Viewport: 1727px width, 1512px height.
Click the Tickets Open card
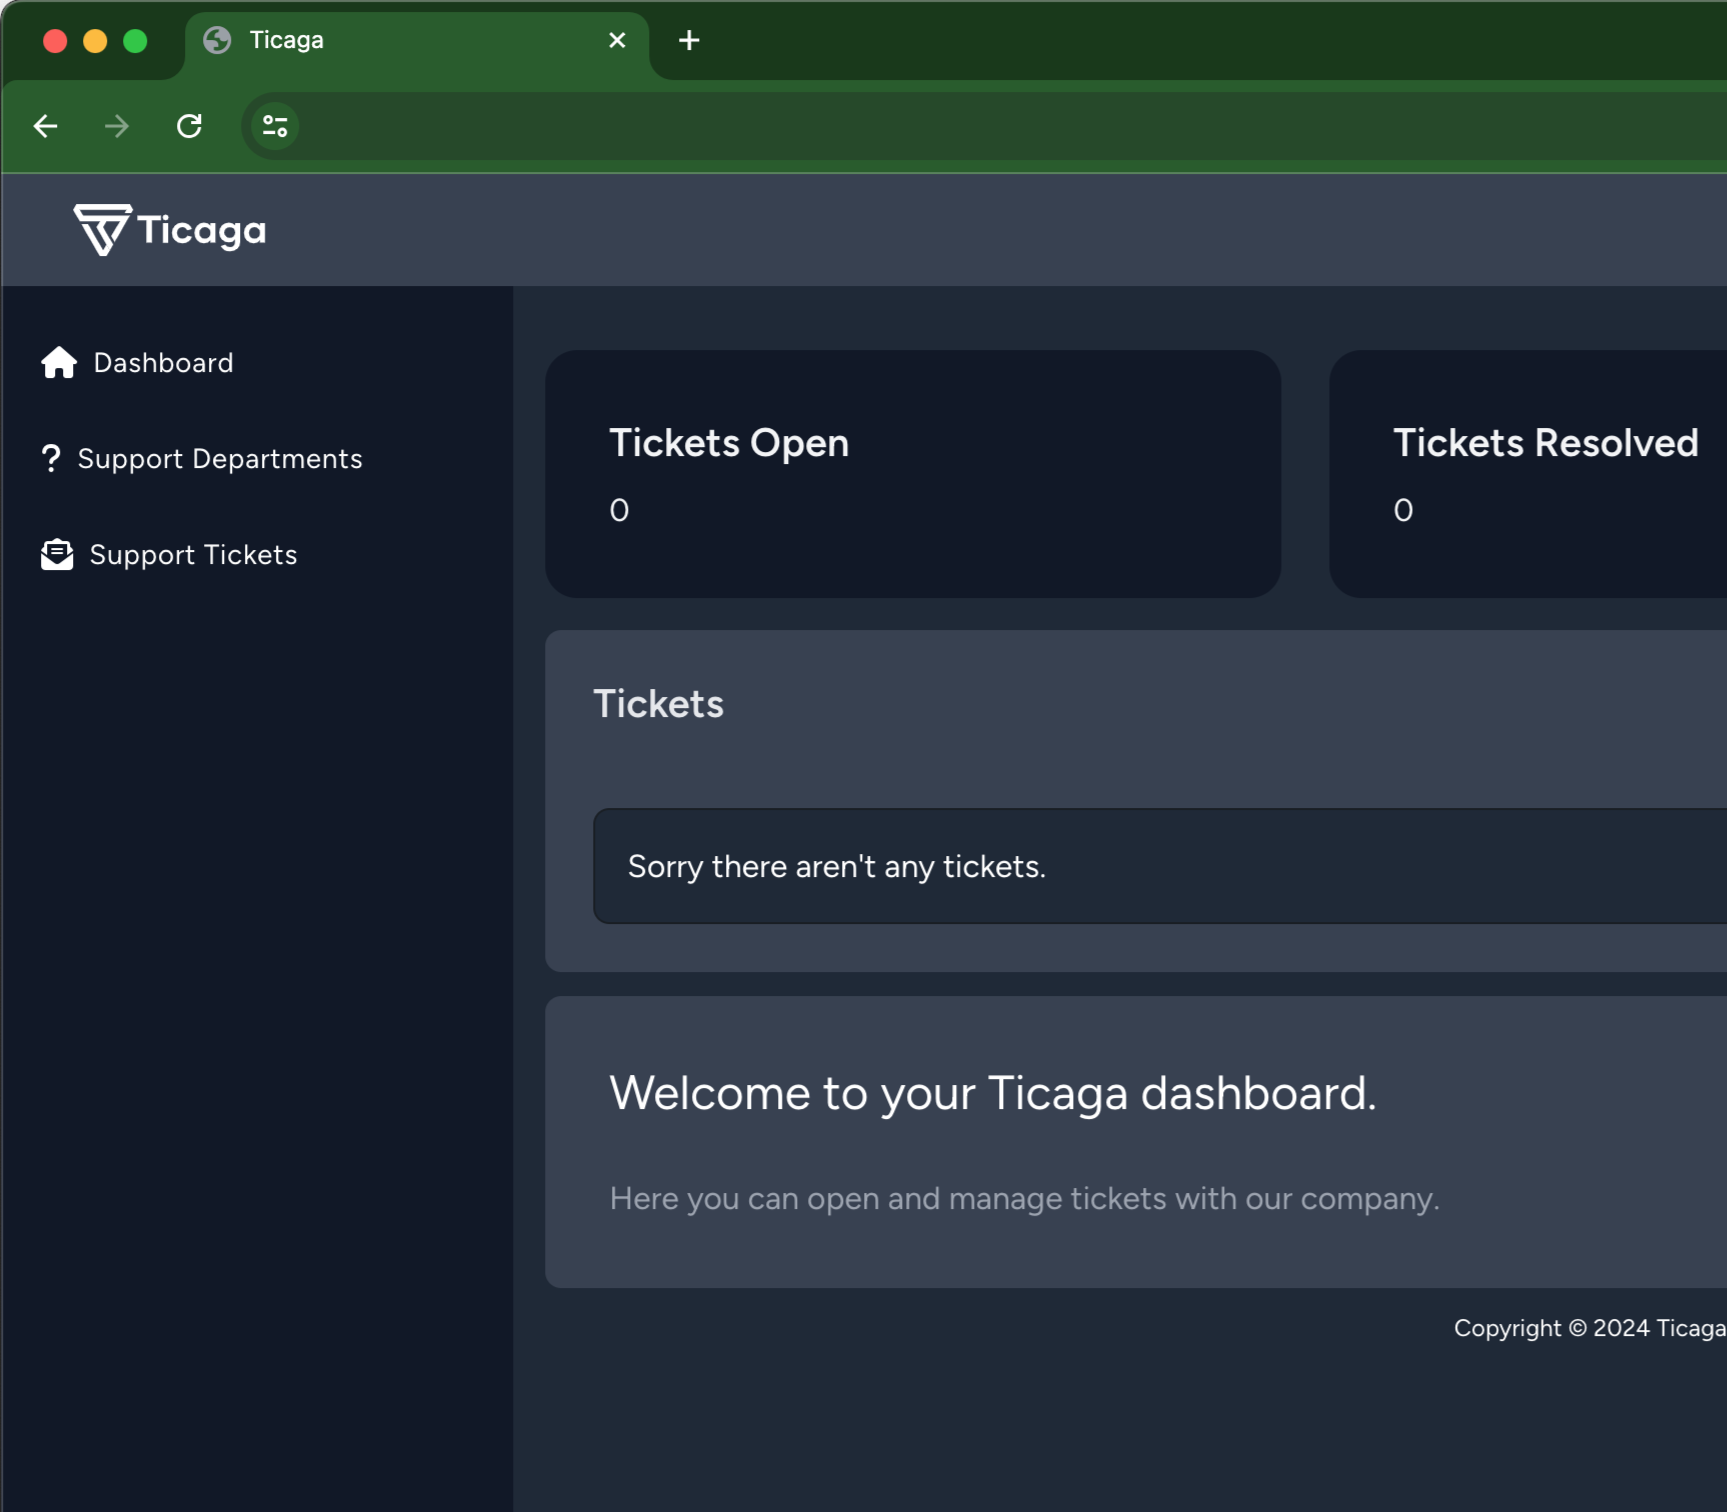tap(913, 474)
